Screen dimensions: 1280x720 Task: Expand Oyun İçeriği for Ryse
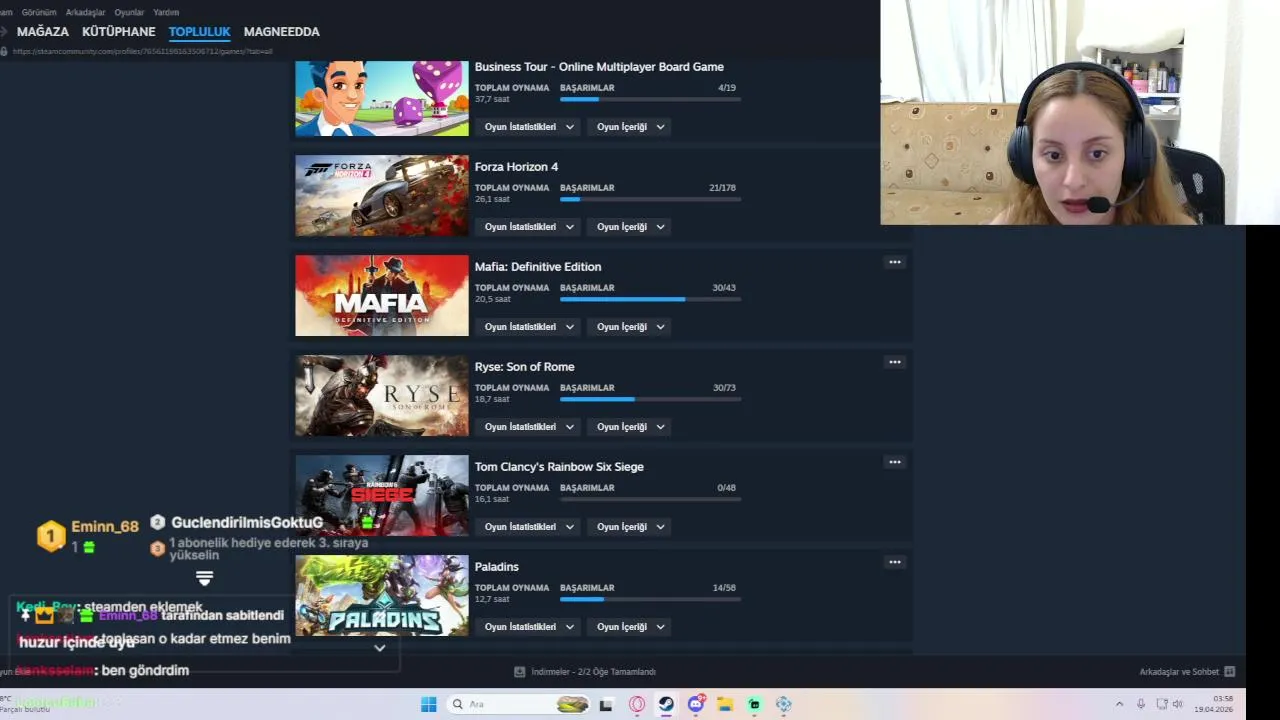[x=628, y=427]
